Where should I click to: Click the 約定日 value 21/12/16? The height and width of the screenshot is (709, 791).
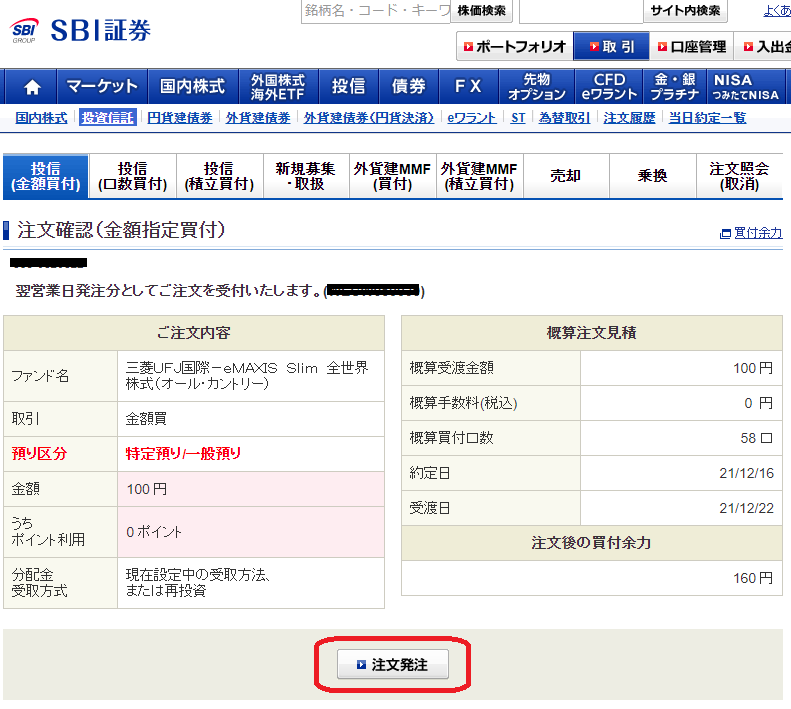click(747, 473)
